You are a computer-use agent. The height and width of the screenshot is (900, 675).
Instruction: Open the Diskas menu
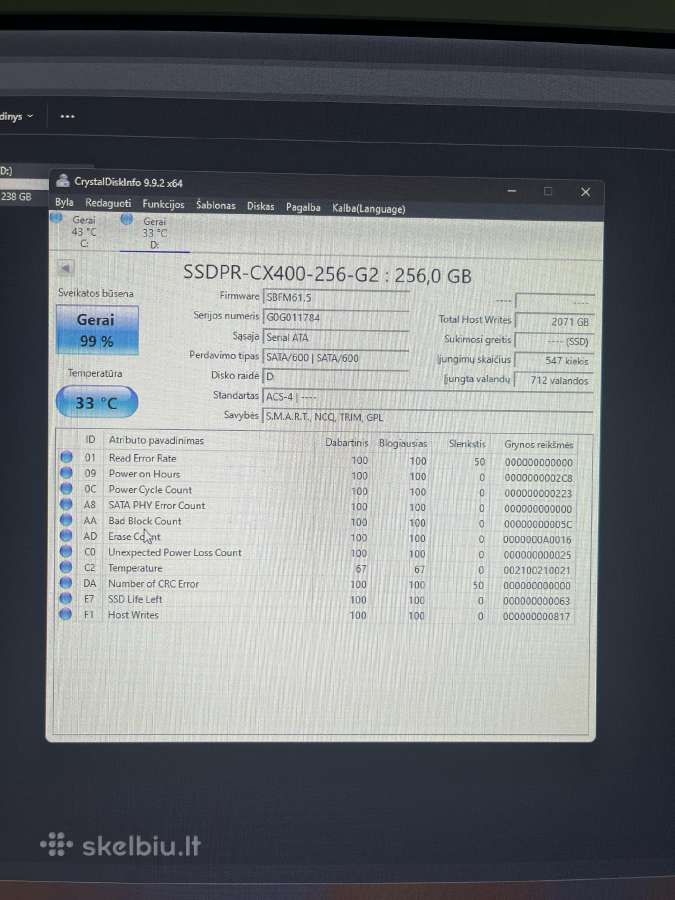pyautogui.click(x=261, y=206)
